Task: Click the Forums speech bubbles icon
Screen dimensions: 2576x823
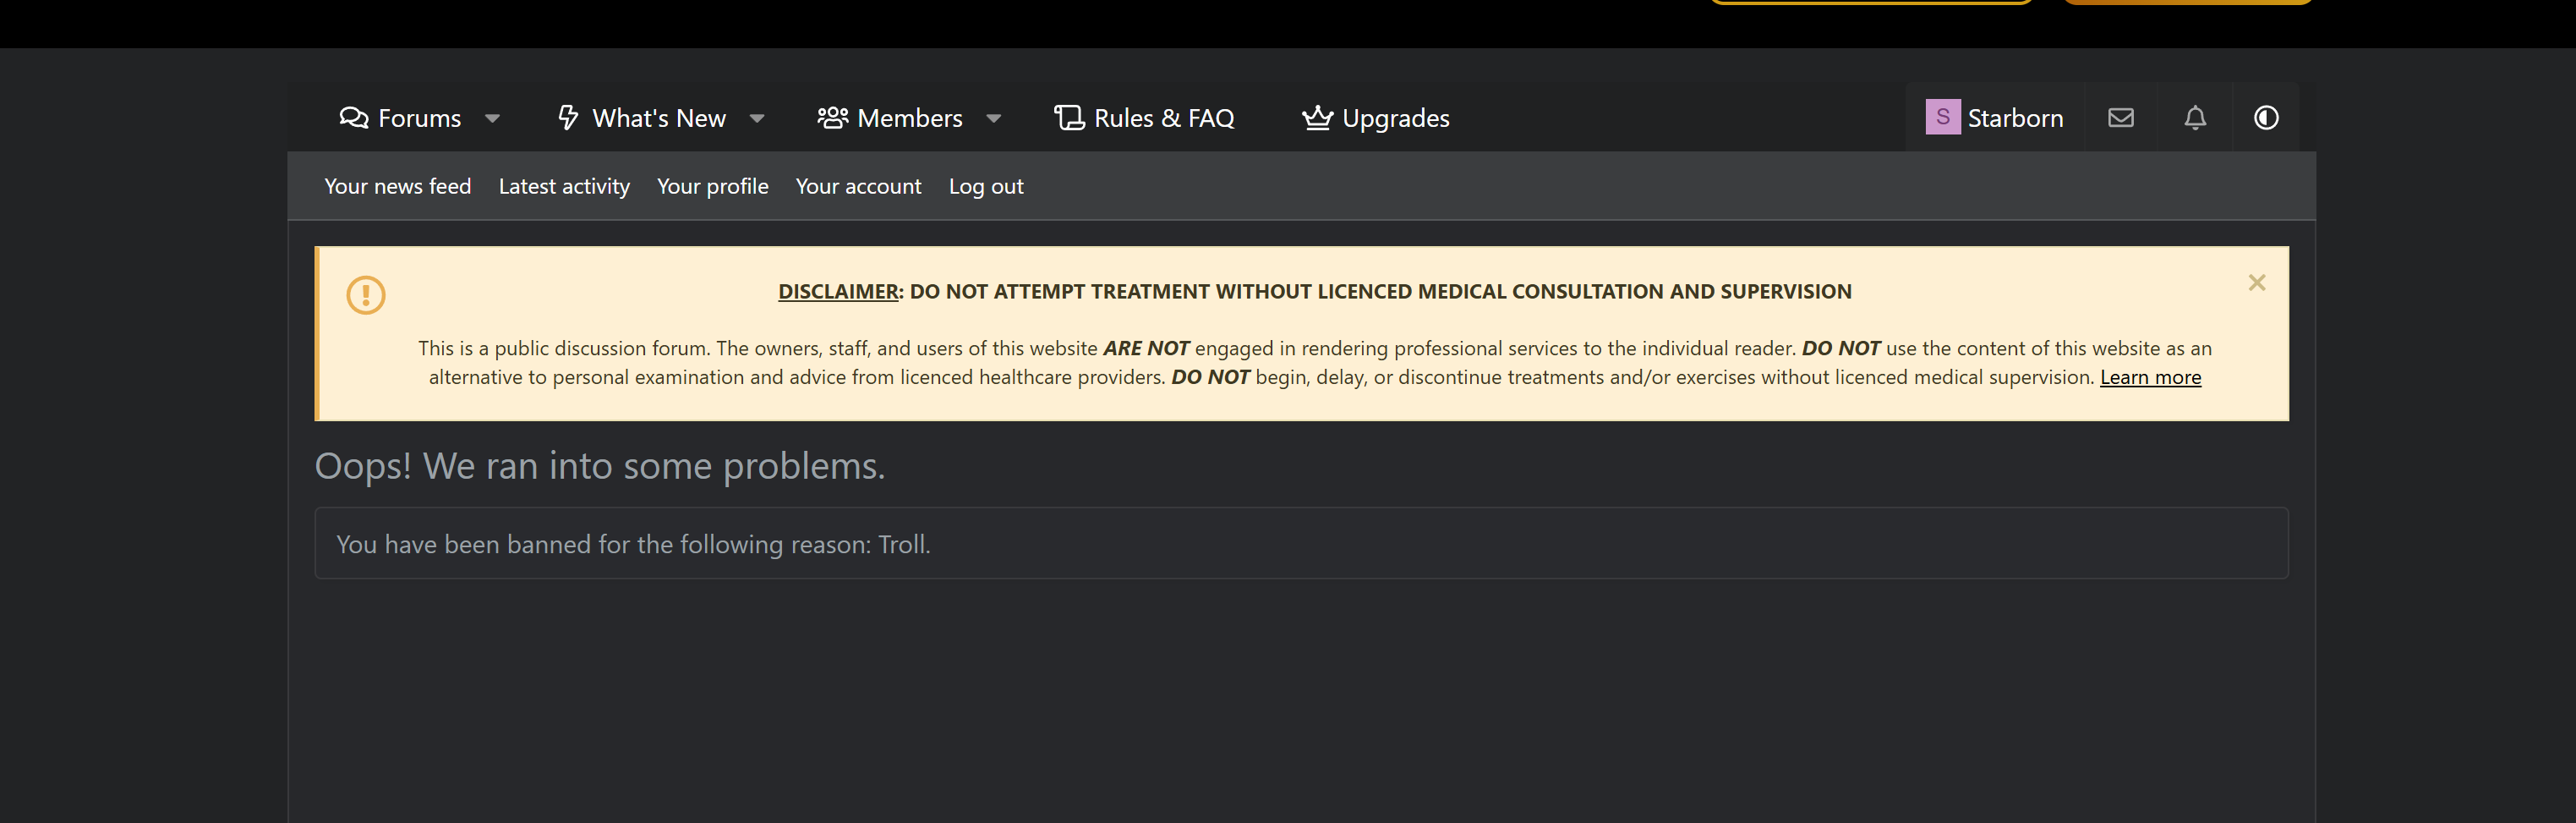Action: [x=354, y=118]
